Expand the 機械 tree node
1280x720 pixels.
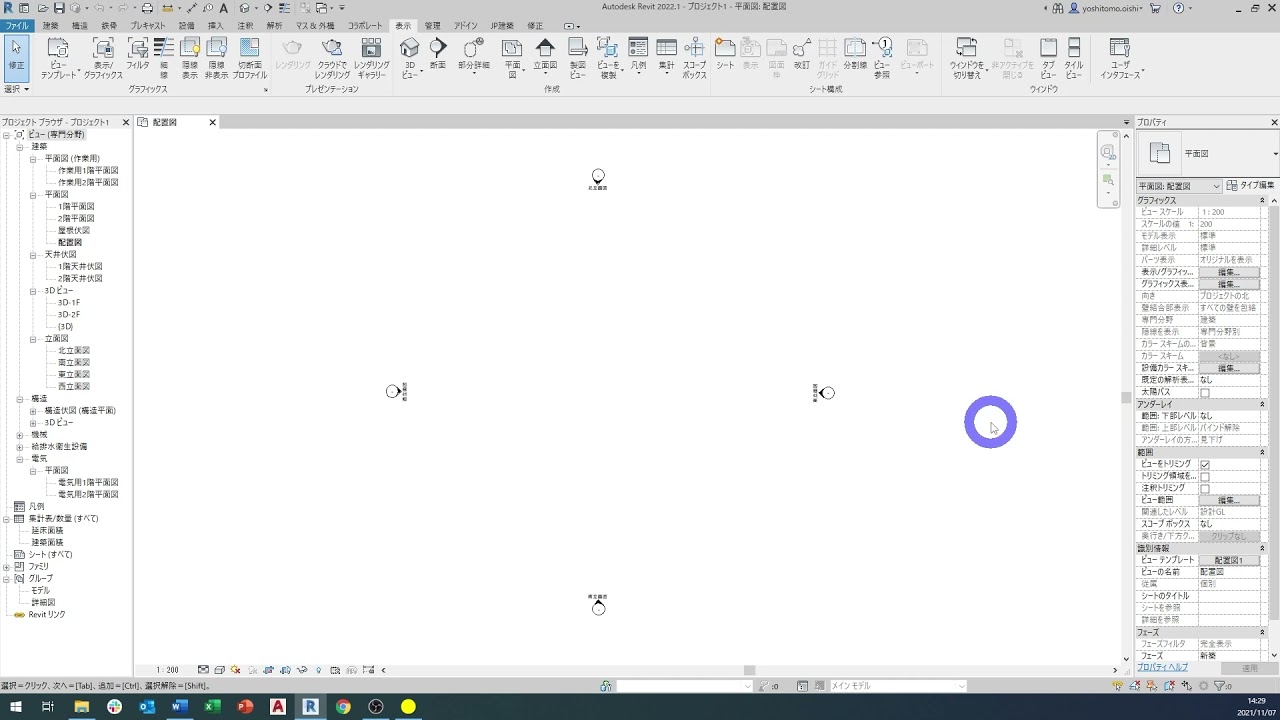[x=20, y=435]
